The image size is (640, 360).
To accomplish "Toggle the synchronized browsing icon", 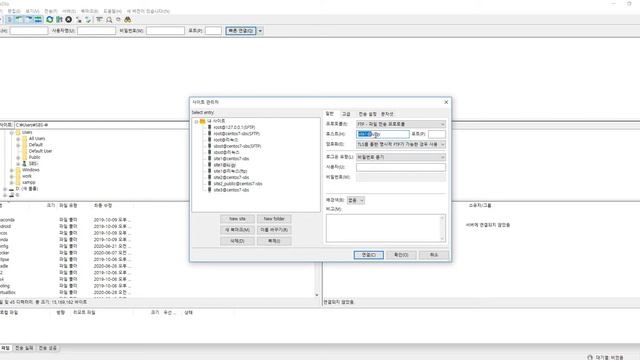I will click(x=118, y=20).
